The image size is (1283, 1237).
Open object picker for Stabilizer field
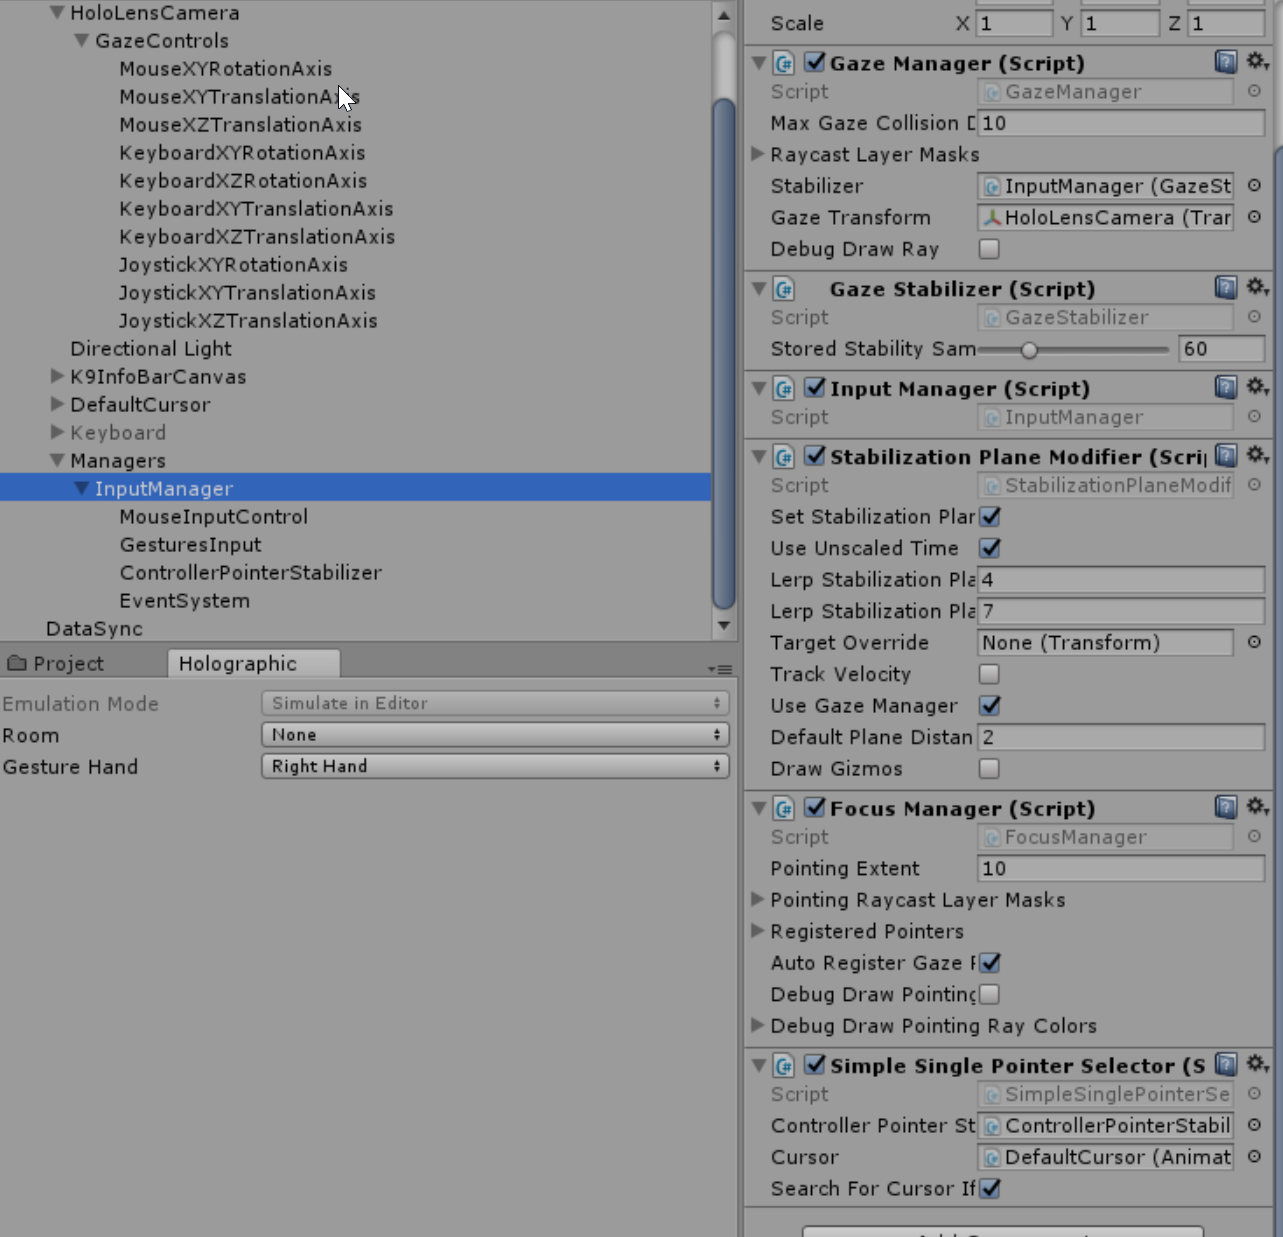pos(1254,186)
